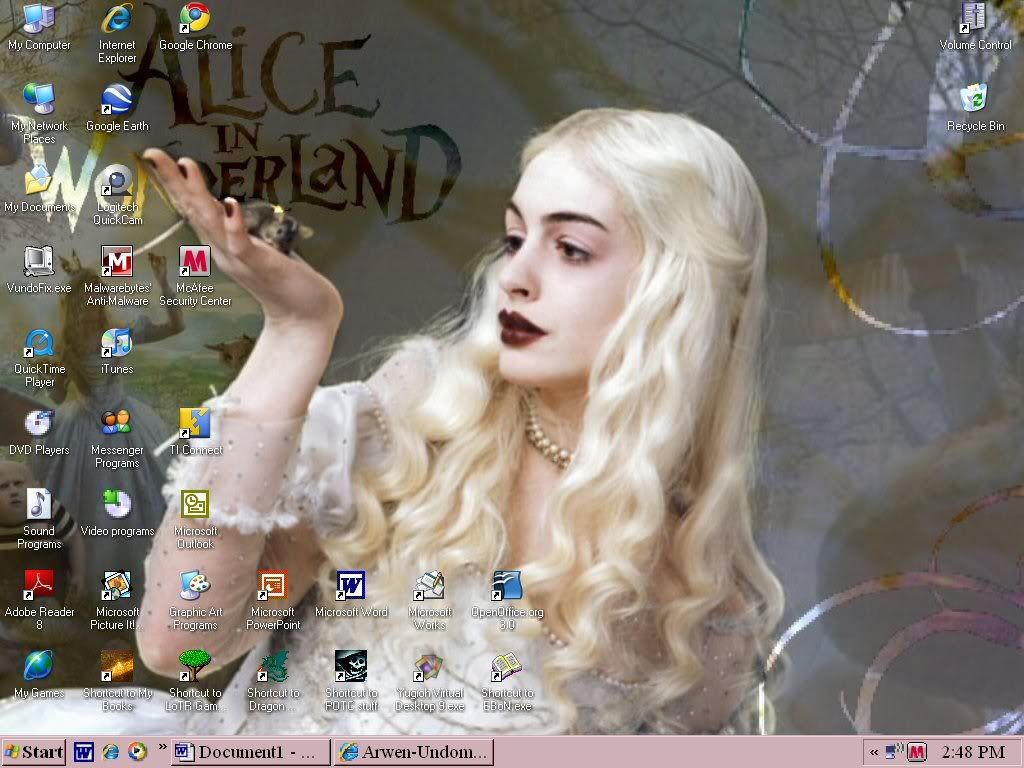Image resolution: width=1024 pixels, height=768 pixels.
Task: Open Shortcut to My Books
Action: click(117, 682)
